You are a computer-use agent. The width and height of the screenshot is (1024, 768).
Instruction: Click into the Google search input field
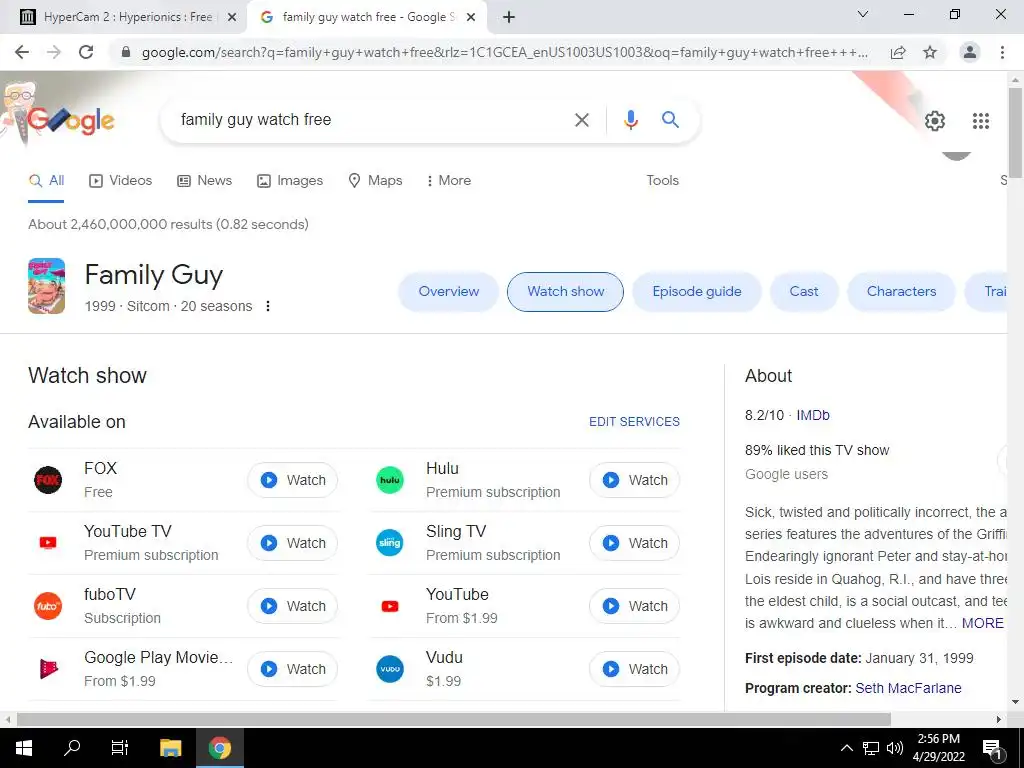[x=372, y=120]
